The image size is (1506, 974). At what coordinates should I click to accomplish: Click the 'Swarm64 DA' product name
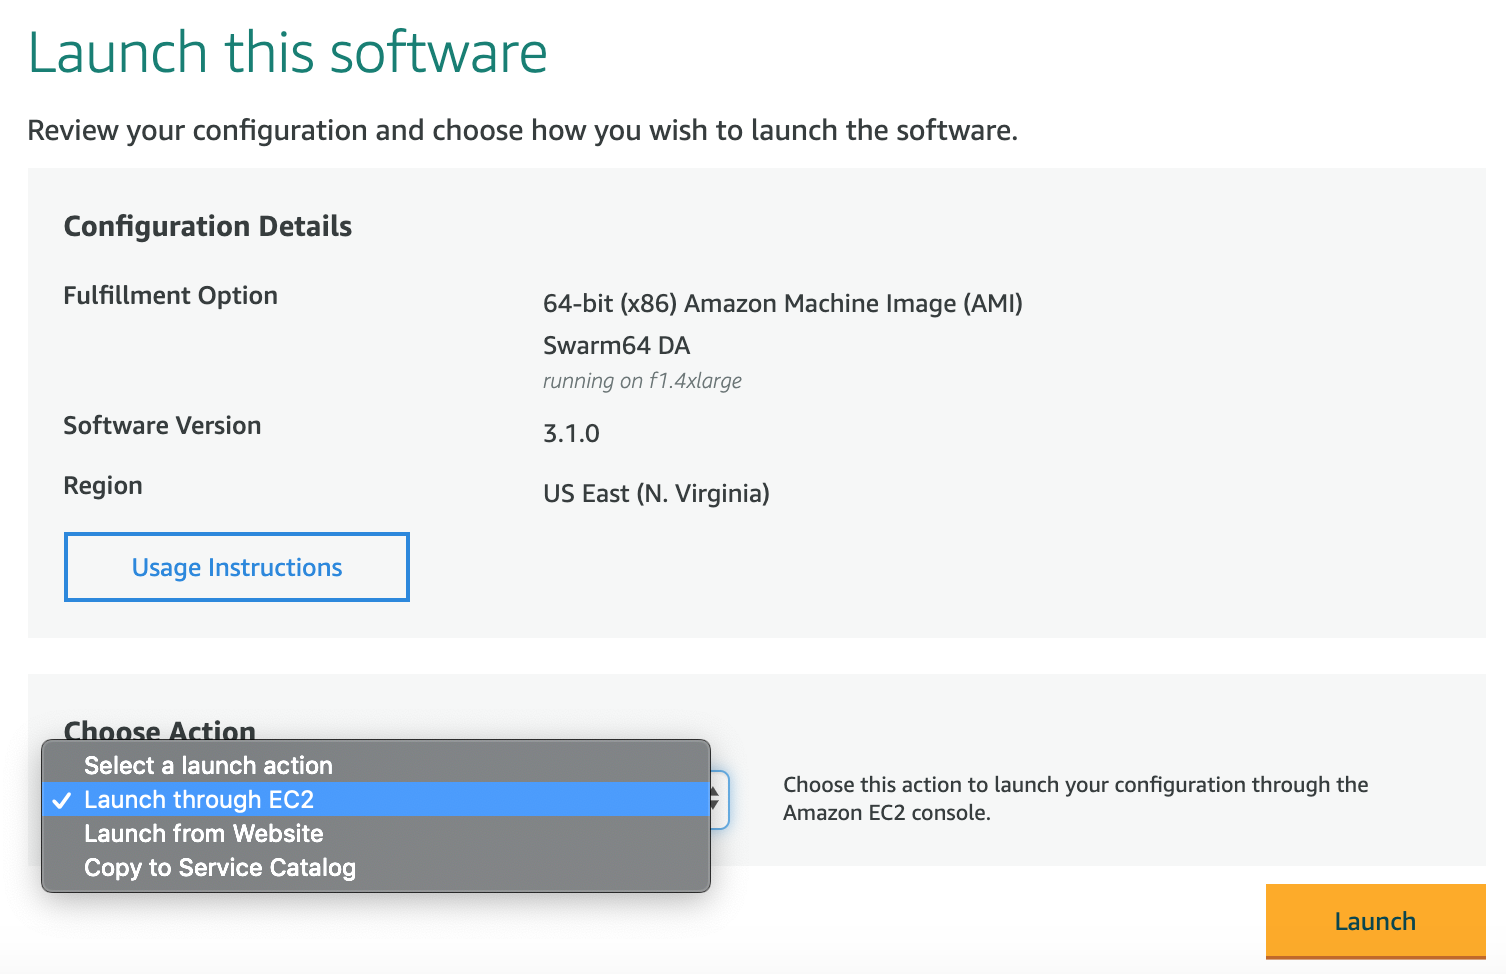point(617,345)
